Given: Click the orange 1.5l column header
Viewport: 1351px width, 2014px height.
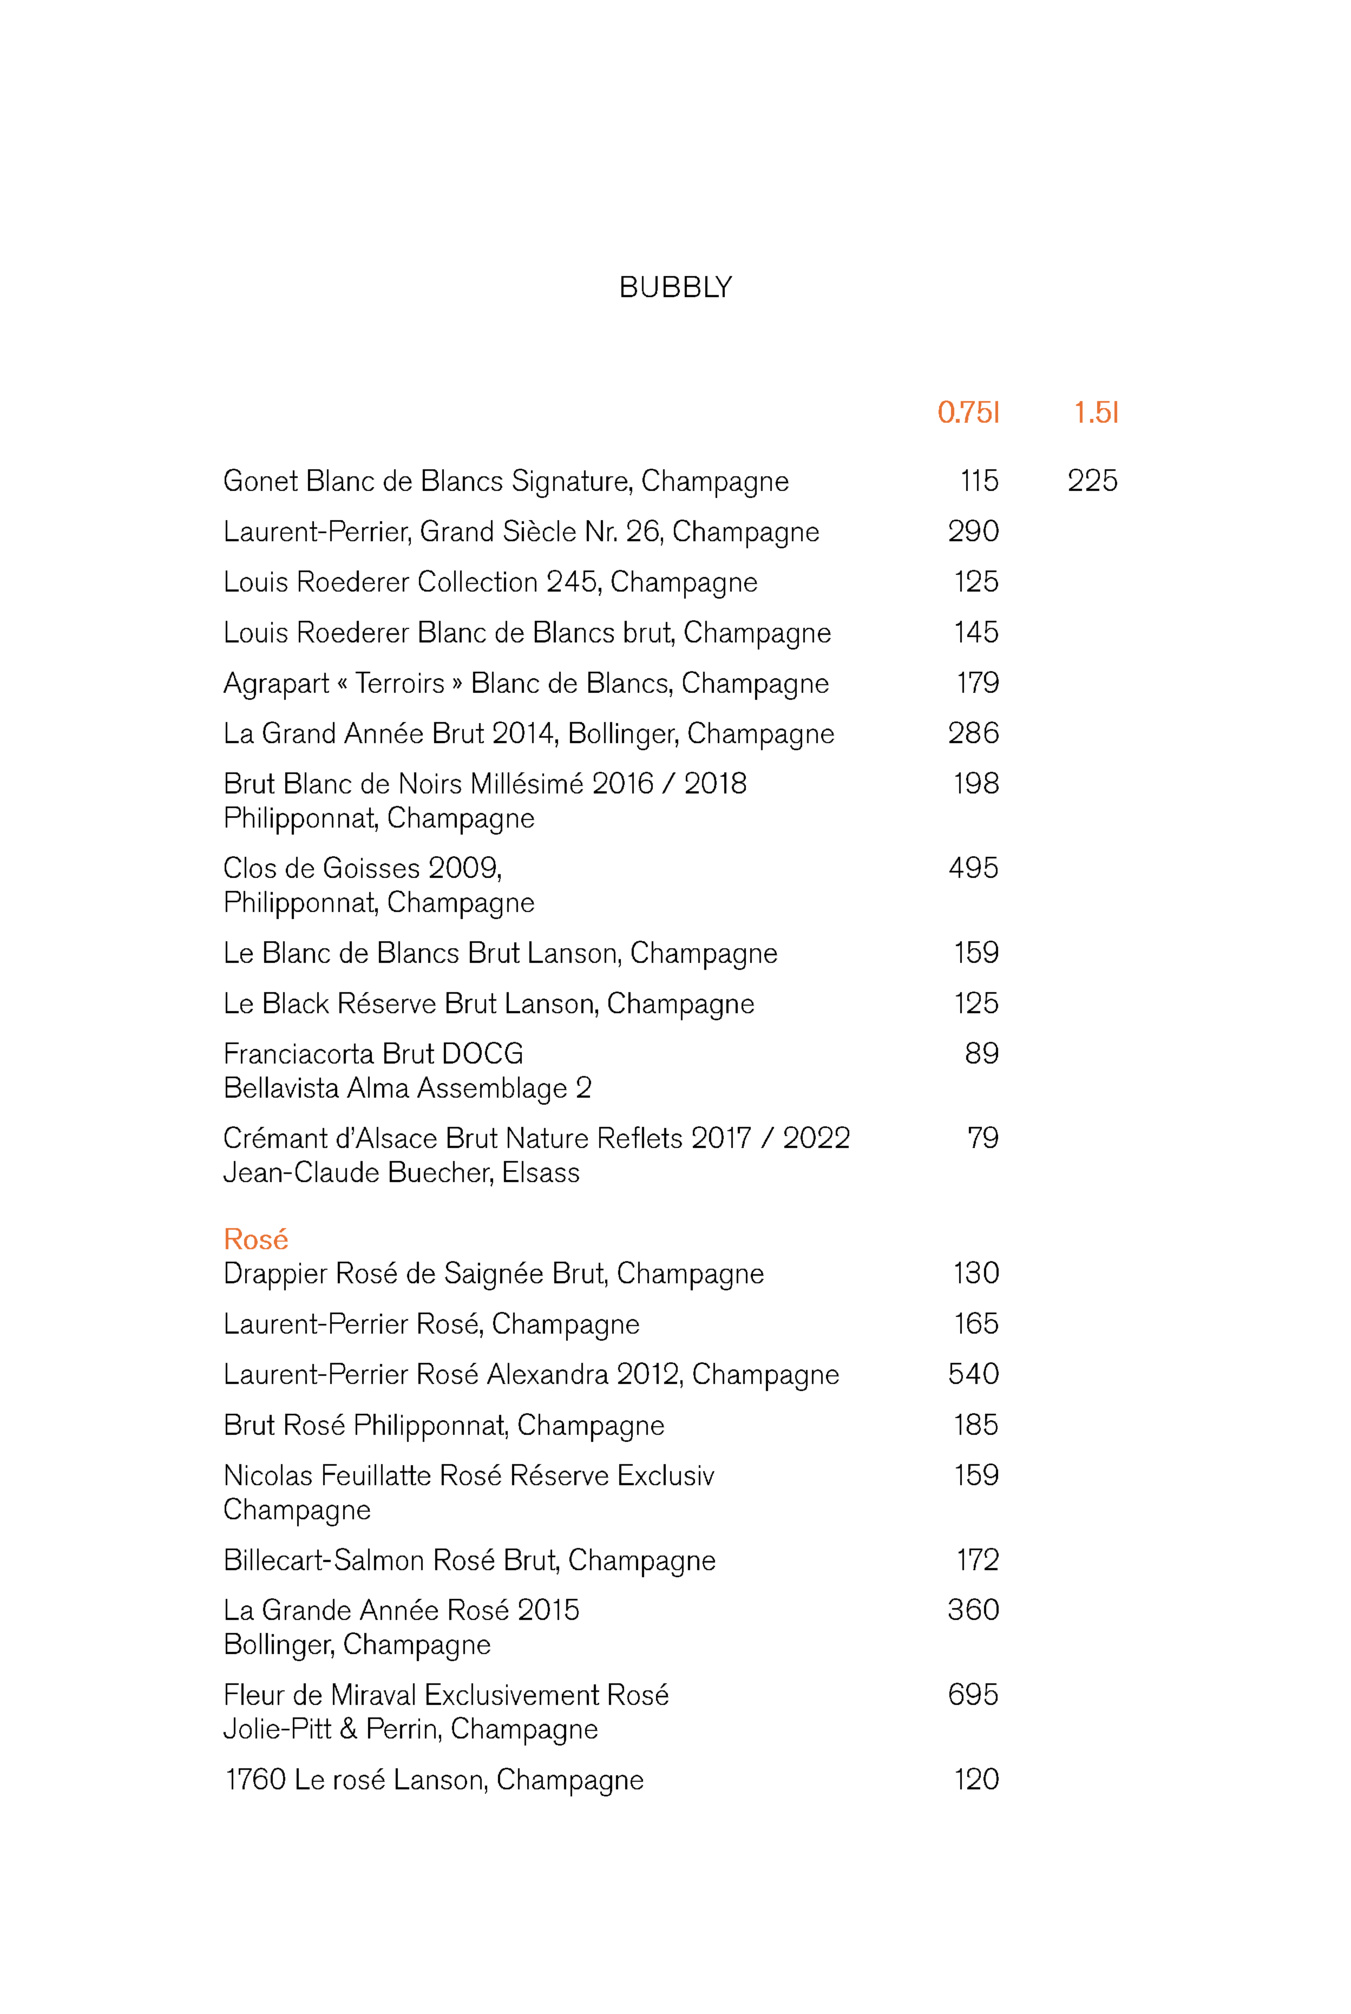Looking at the screenshot, I should (x=1095, y=412).
